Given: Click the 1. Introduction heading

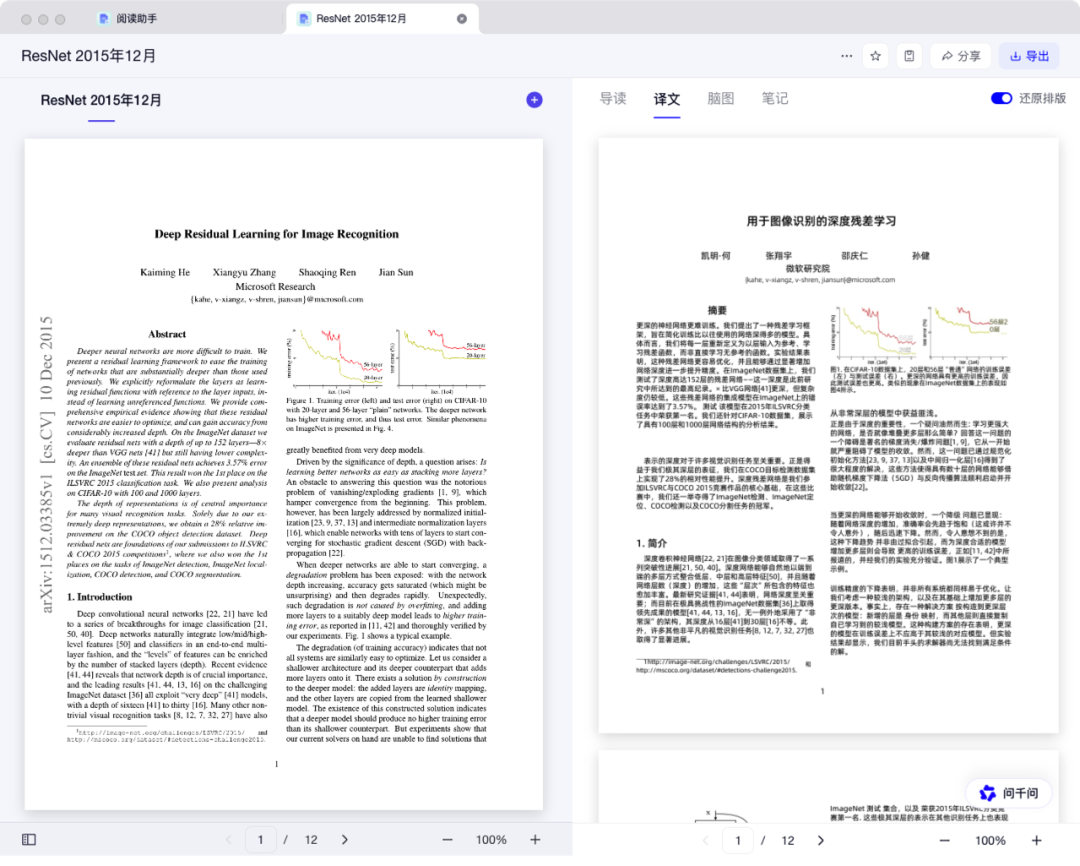Looking at the screenshot, I should pos(100,597).
